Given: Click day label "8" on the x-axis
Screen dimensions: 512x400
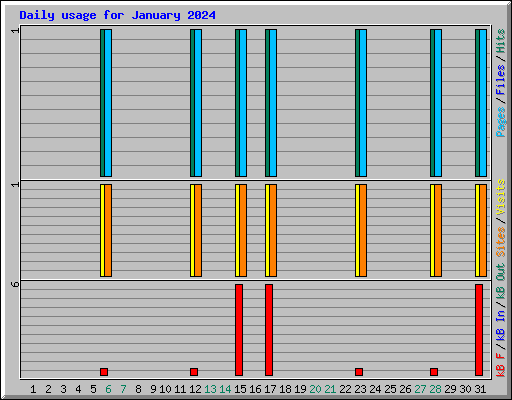Looking at the screenshot, I should [138, 389].
